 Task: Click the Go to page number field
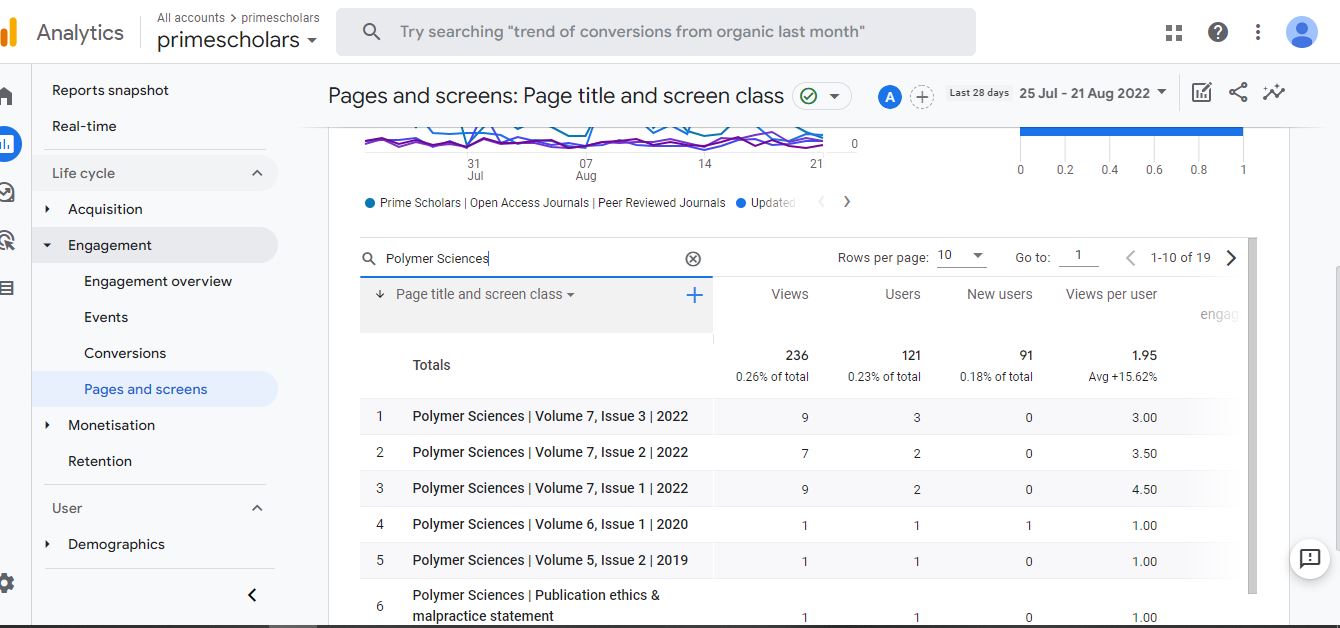(1078, 256)
